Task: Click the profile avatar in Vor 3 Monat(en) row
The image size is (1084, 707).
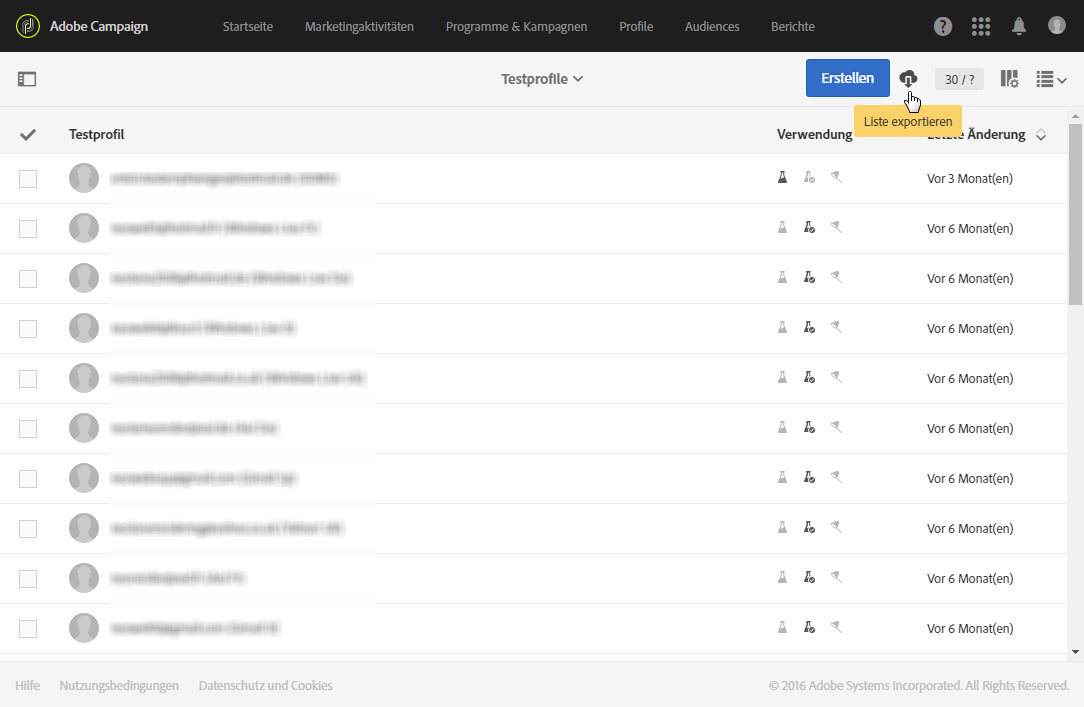Action: (84, 178)
